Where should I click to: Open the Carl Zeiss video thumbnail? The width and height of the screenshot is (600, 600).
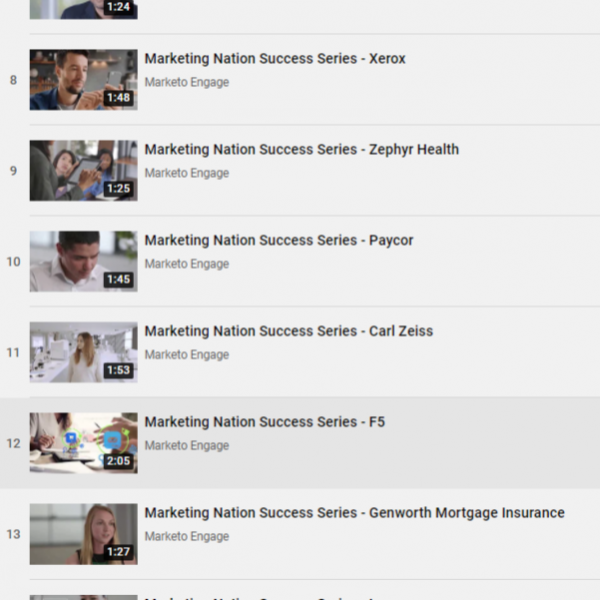point(83,352)
